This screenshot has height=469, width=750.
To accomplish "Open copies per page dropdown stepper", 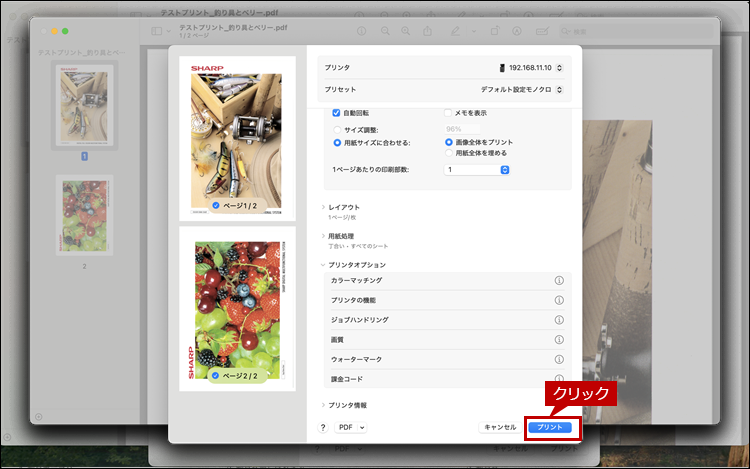I will 505,170.
